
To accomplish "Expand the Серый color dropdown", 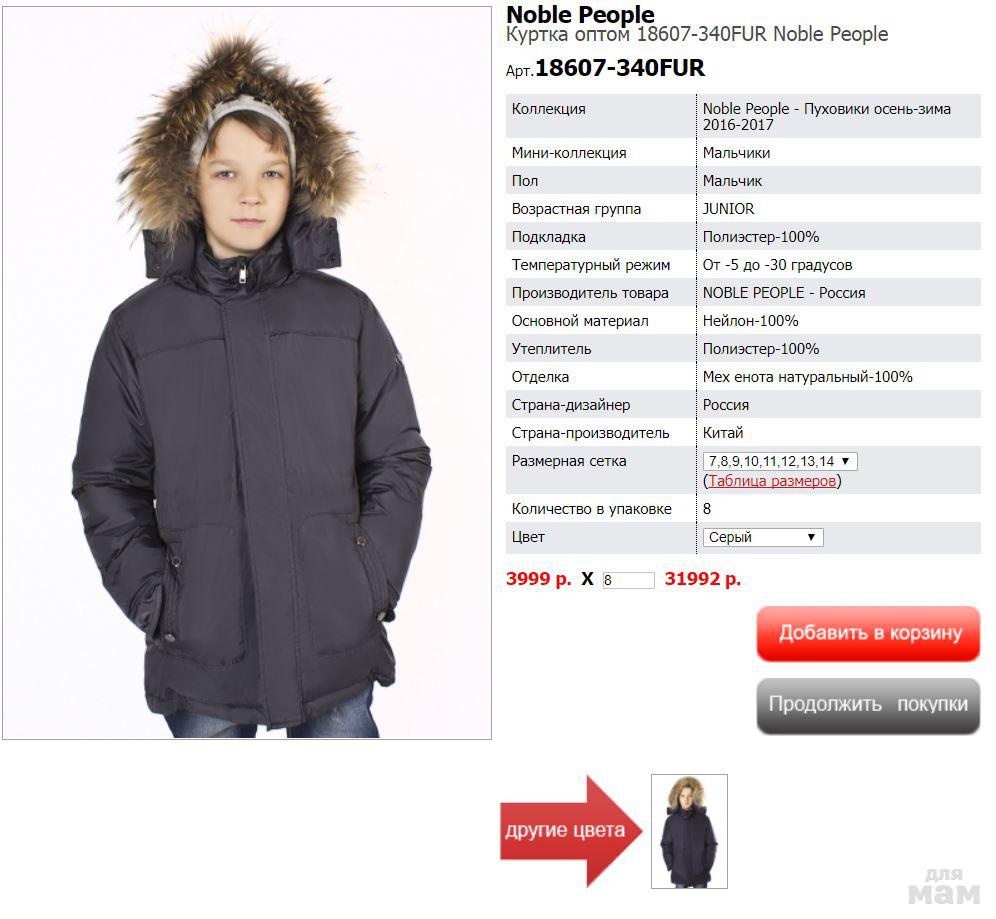I will 763,537.
